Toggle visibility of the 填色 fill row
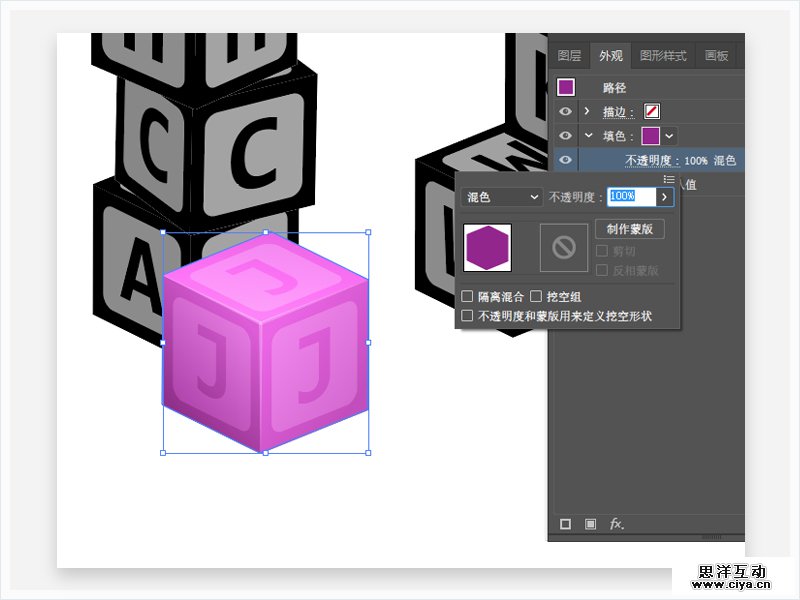 (566, 135)
